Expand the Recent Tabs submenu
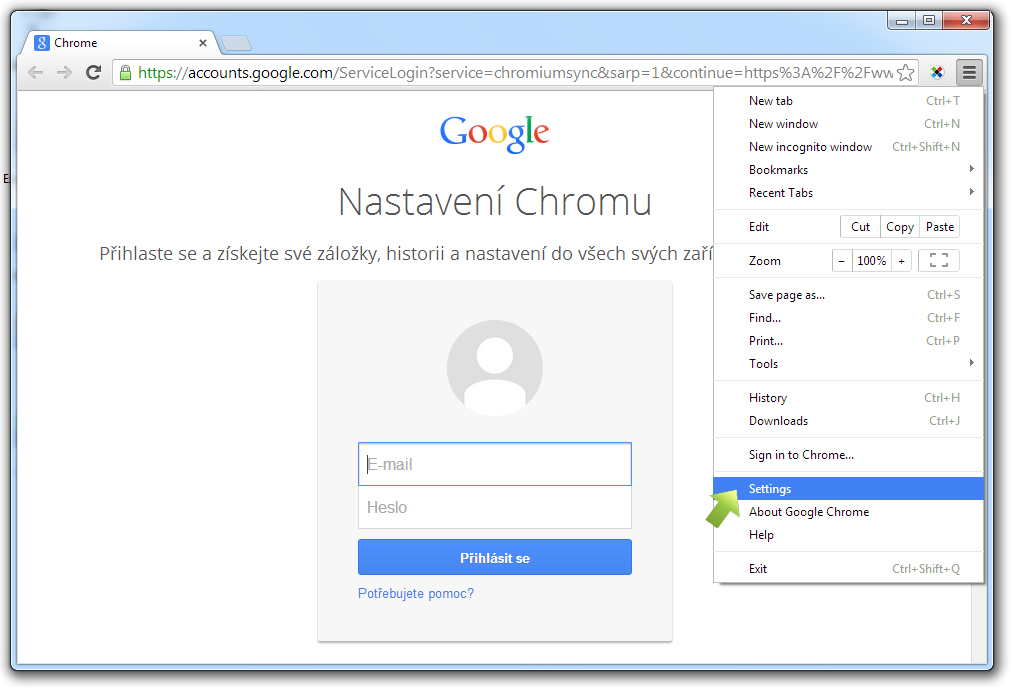1014x692 pixels. (x=848, y=193)
